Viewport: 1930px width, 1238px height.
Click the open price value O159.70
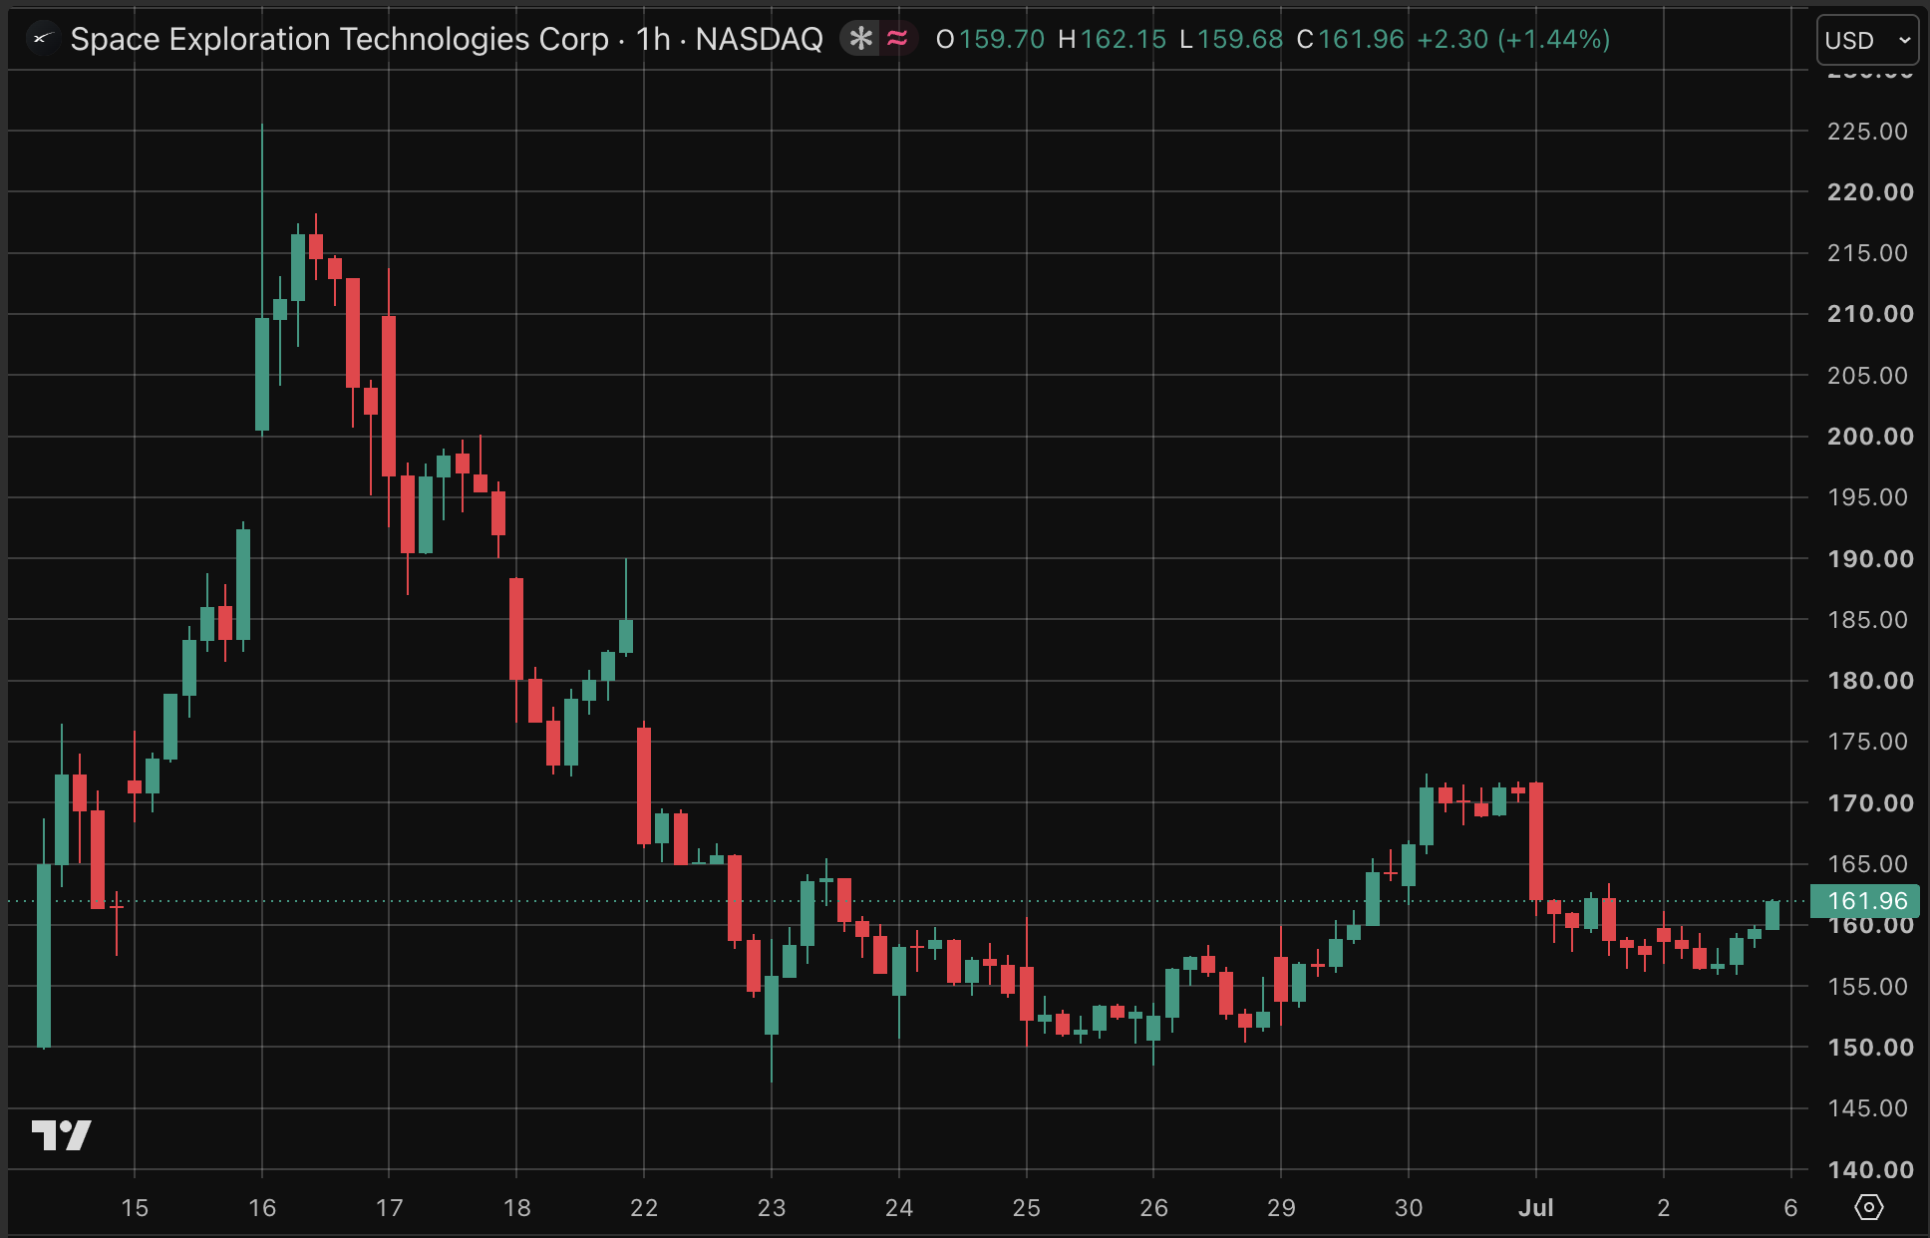(990, 39)
